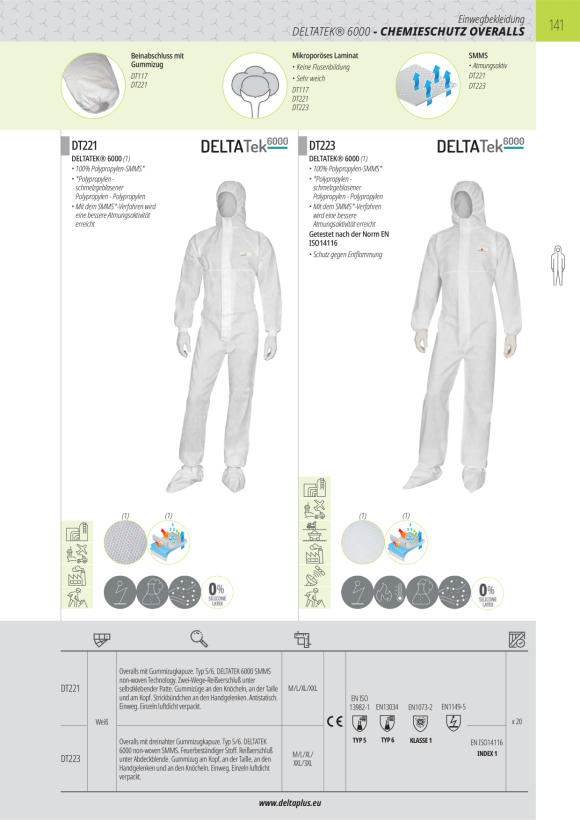Click the magnifying glass description column icon
The height and width of the screenshot is (820, 580).
point(199,639)
